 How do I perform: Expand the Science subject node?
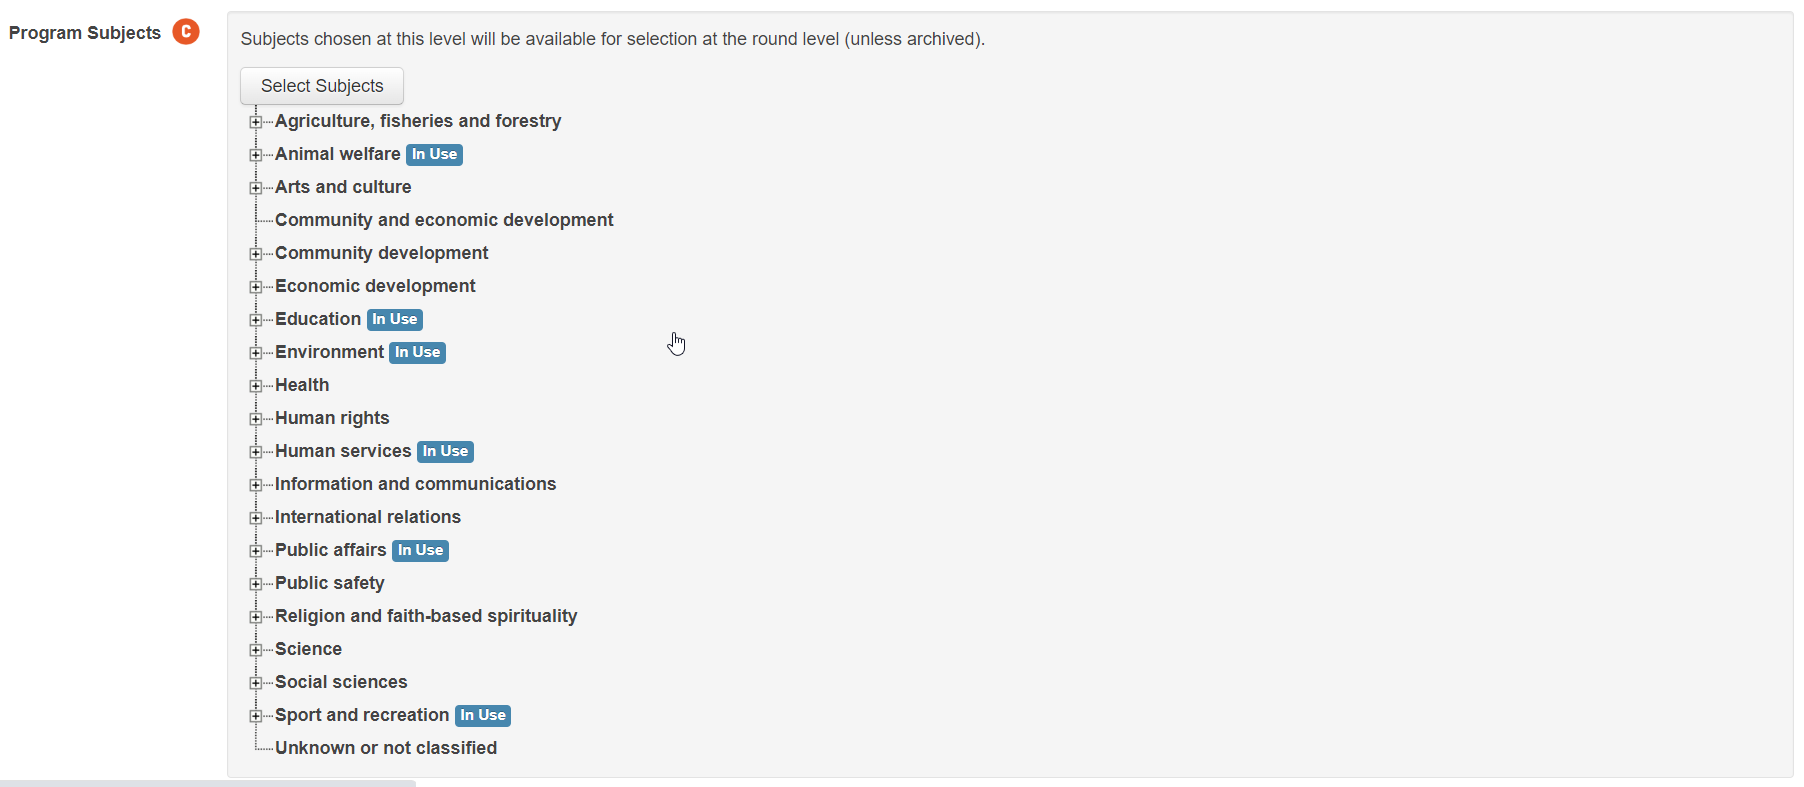click(256, 650)
